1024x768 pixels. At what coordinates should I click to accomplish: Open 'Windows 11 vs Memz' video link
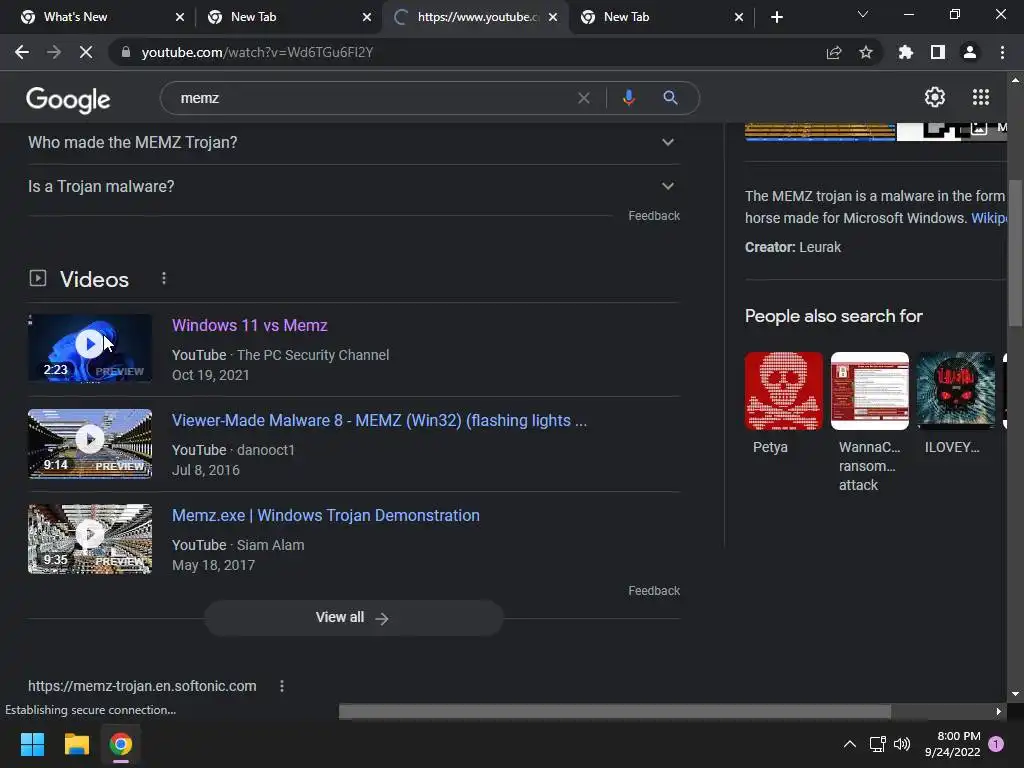pos(249,325)
